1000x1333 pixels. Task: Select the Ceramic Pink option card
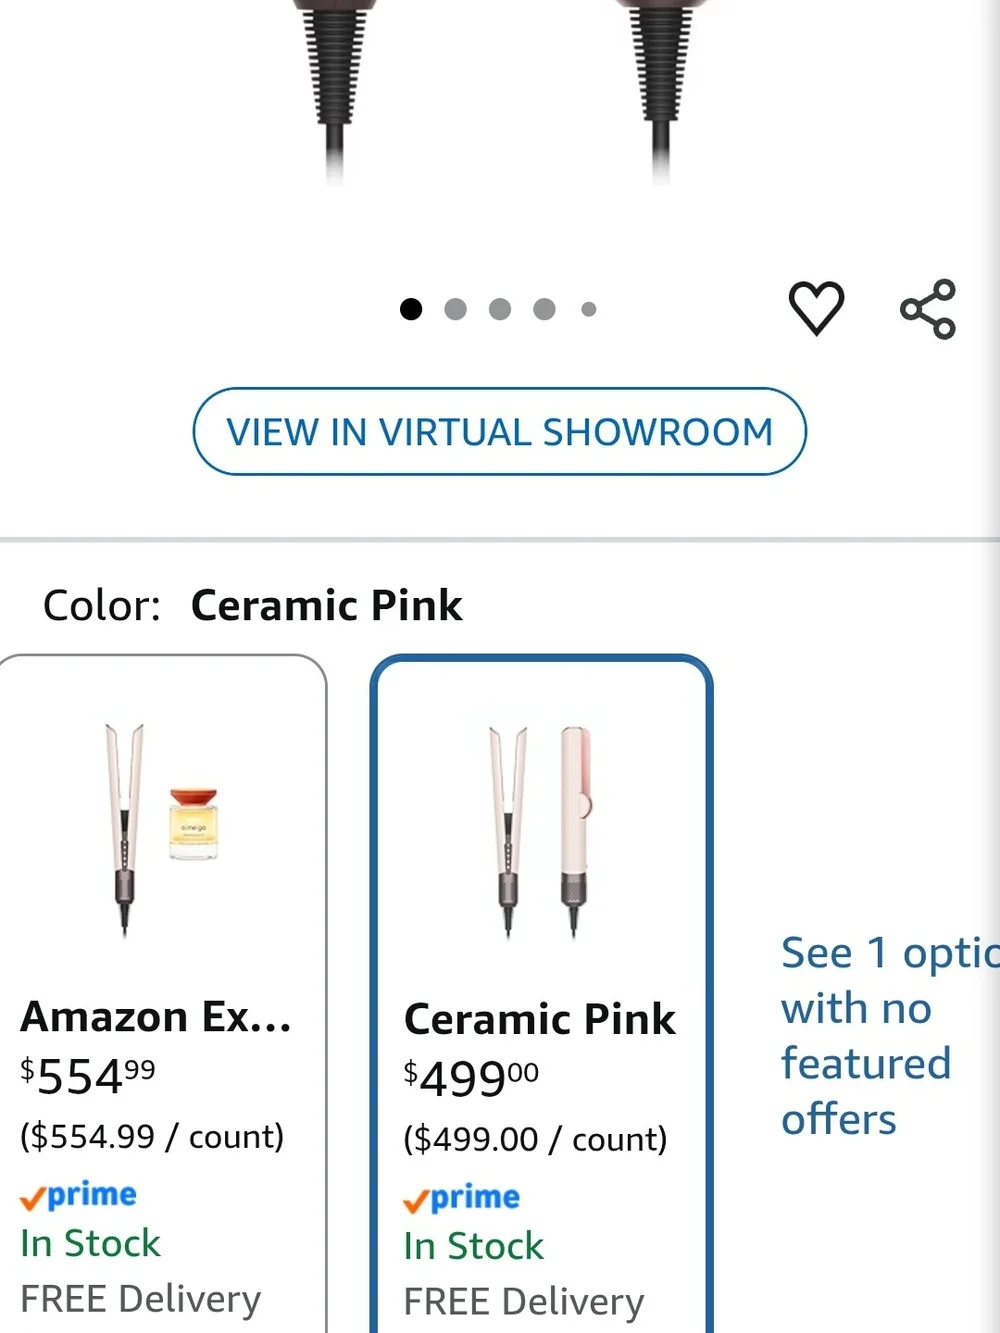(x=541, y=993)
